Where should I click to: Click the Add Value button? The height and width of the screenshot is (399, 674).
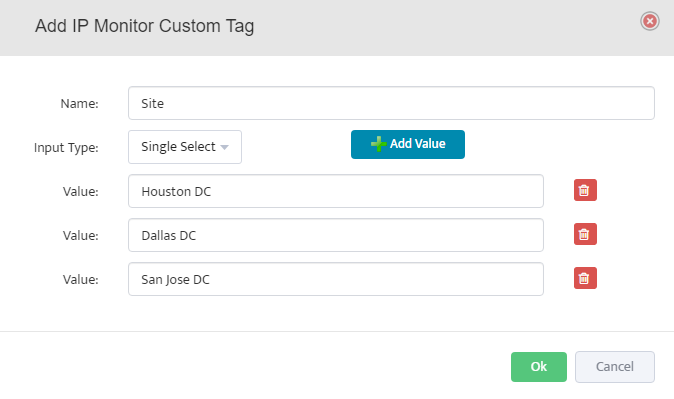[407, 144]
